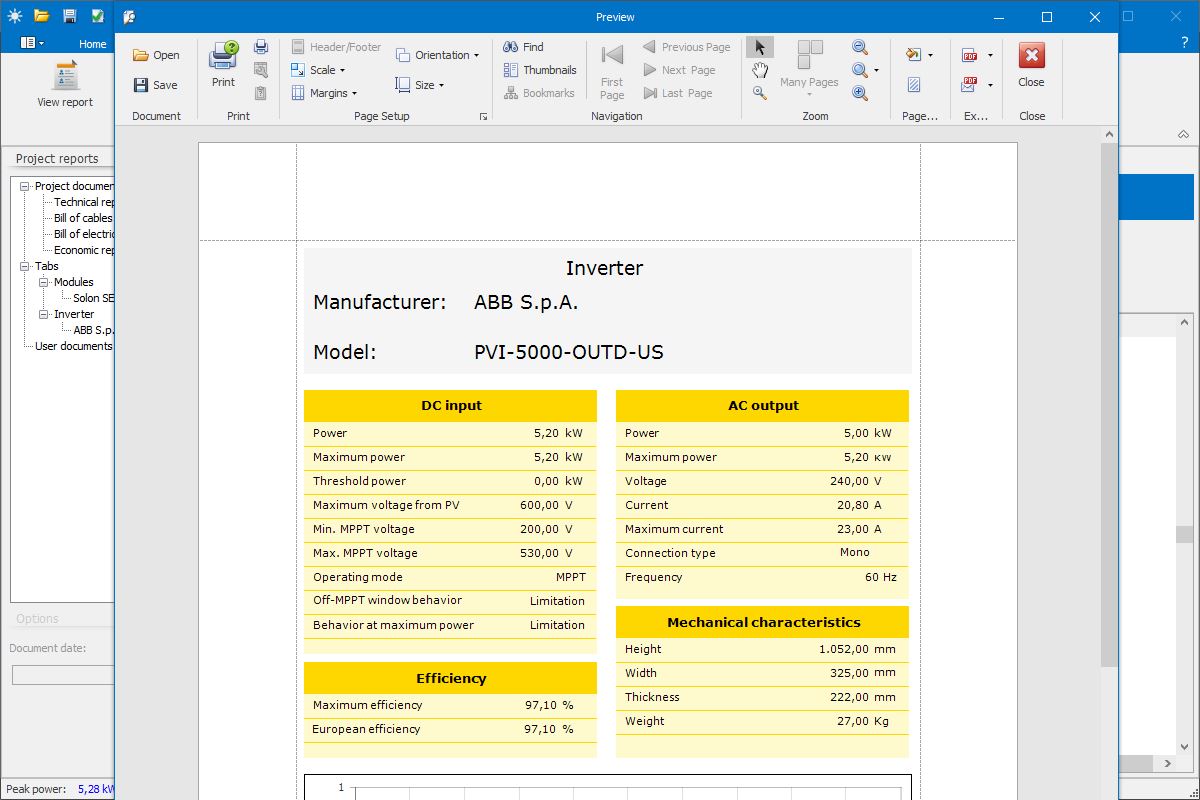This screenshot has width=1200, height=800.
Task: Open a document with the Open button
Action: point(156,55)
